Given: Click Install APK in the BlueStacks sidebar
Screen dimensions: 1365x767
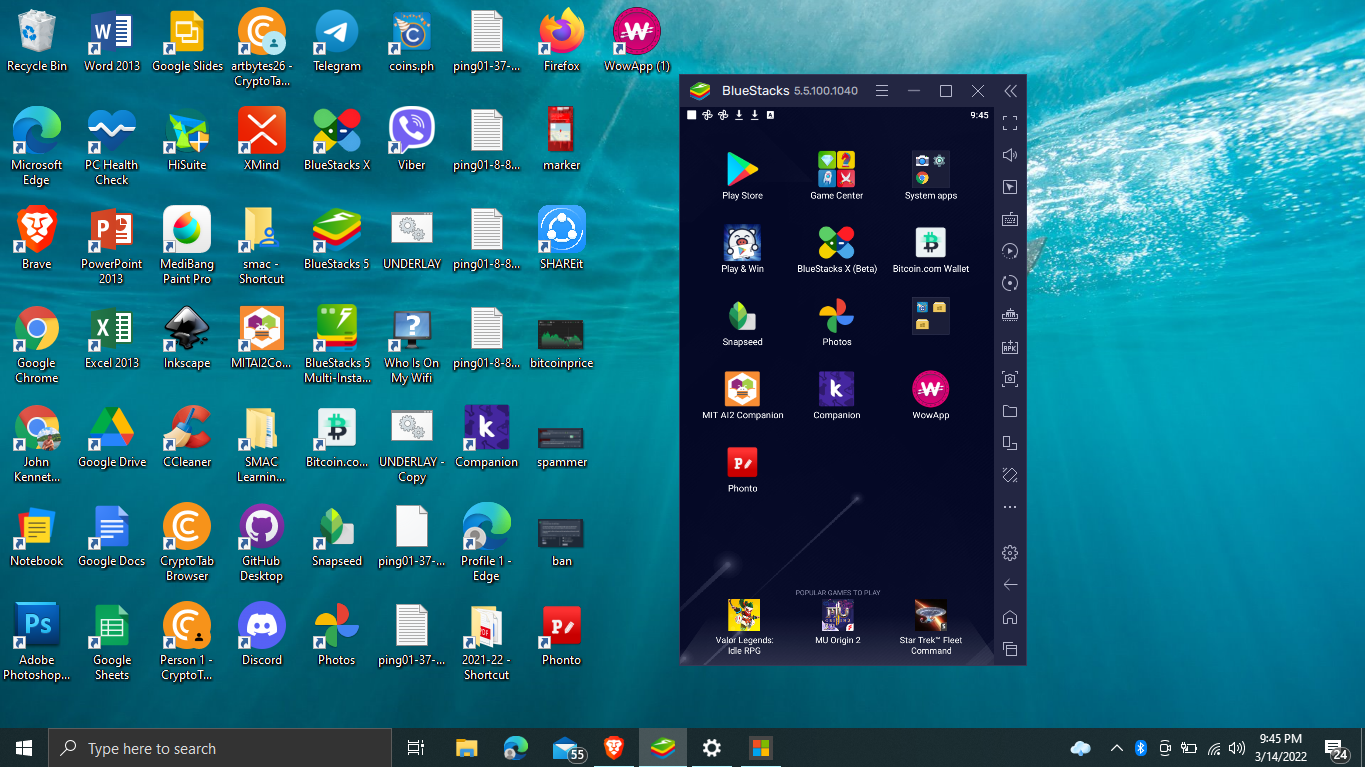Looking at the screenshot, I should click(1010, 347).
